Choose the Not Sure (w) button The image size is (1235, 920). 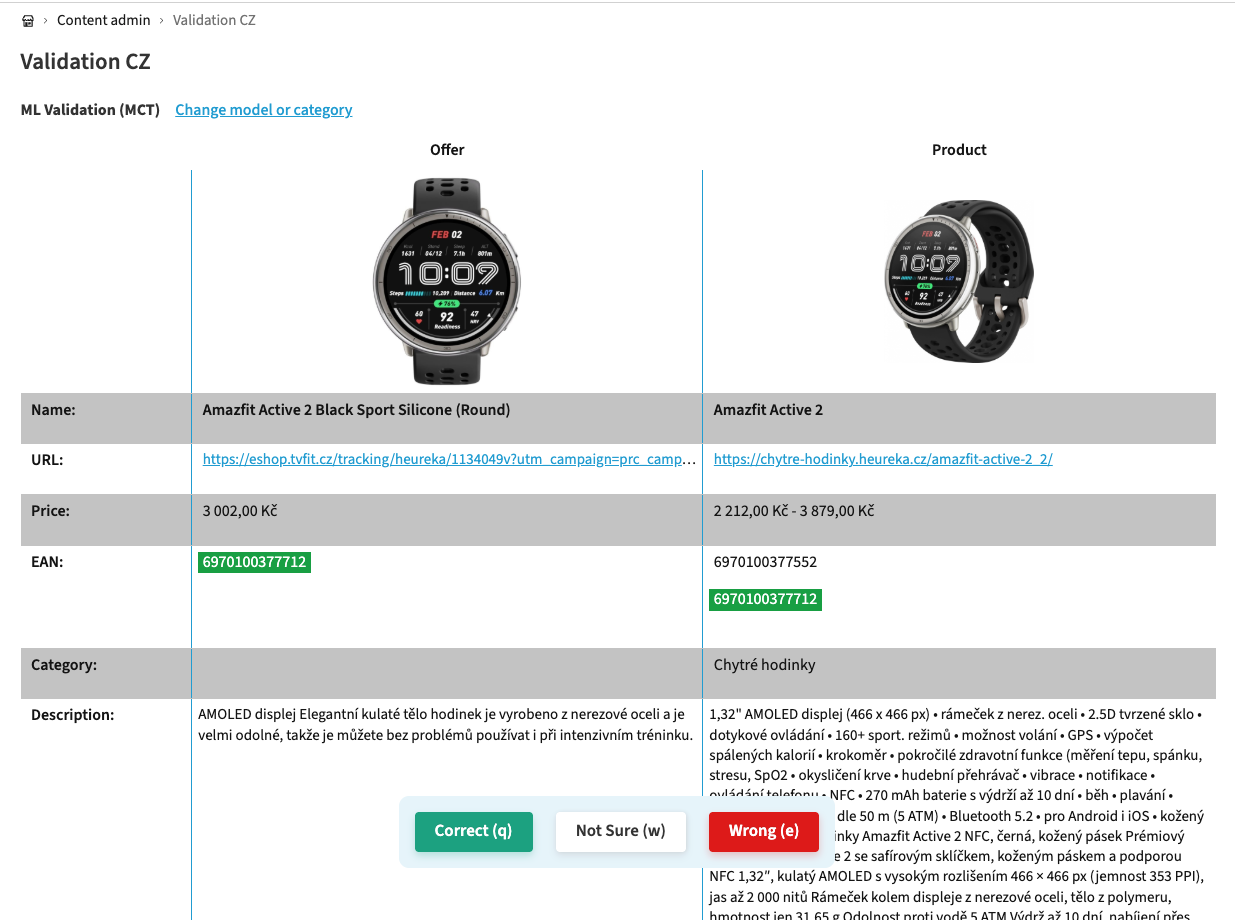[x=621, y=831]
